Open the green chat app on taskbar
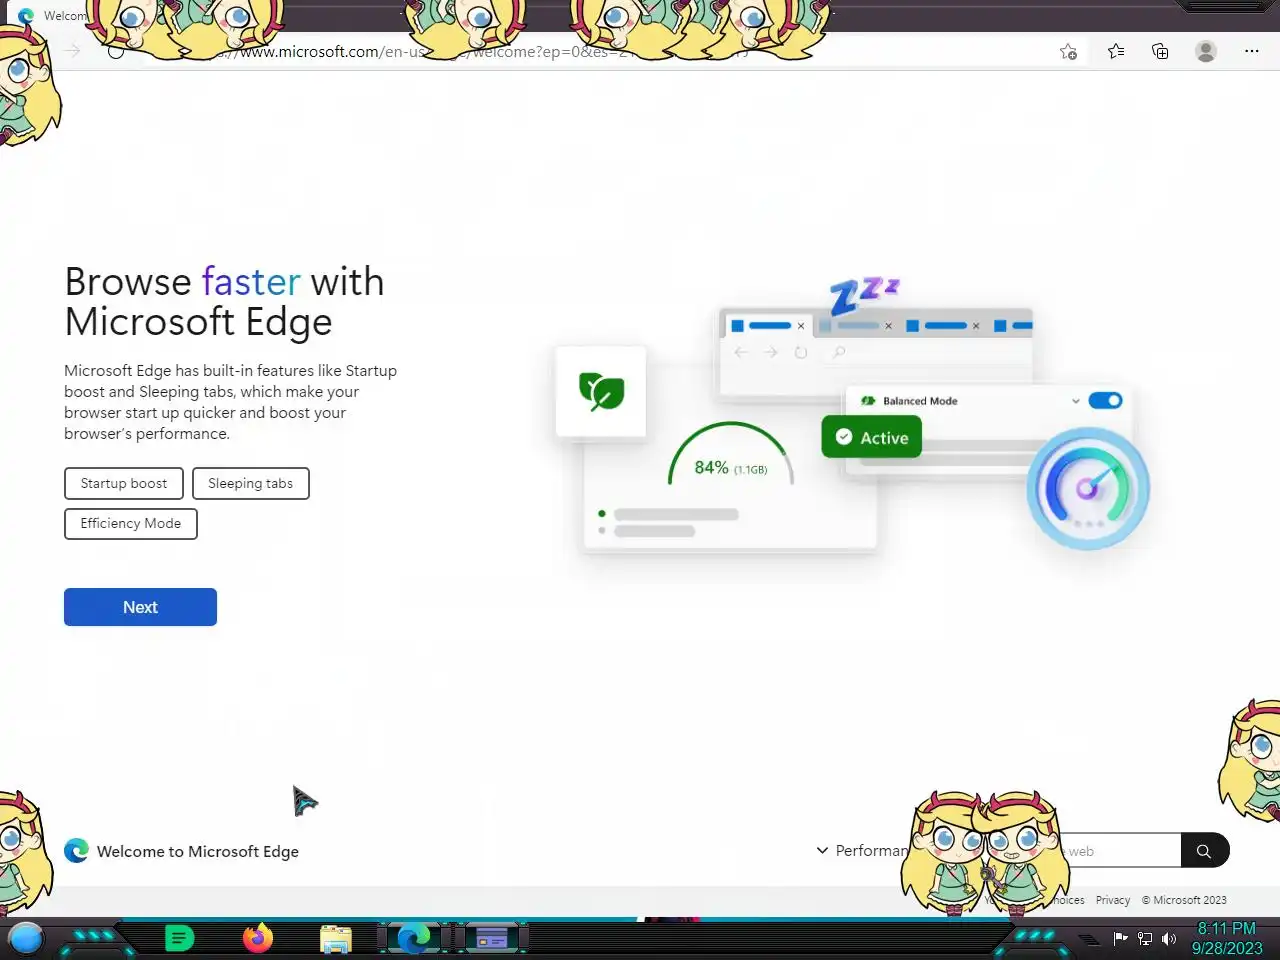Viewport: 1280px width, 960px height. (179, 938)
